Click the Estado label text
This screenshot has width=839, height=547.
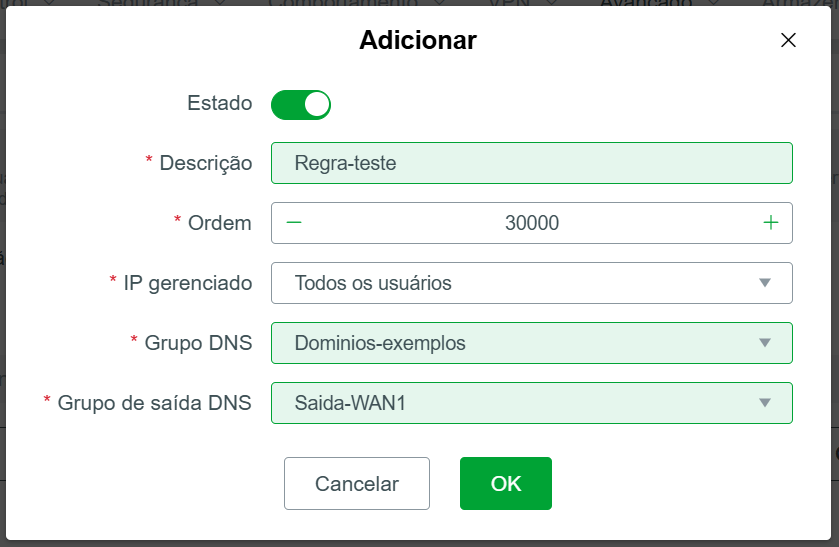click(x=219, y=103)
